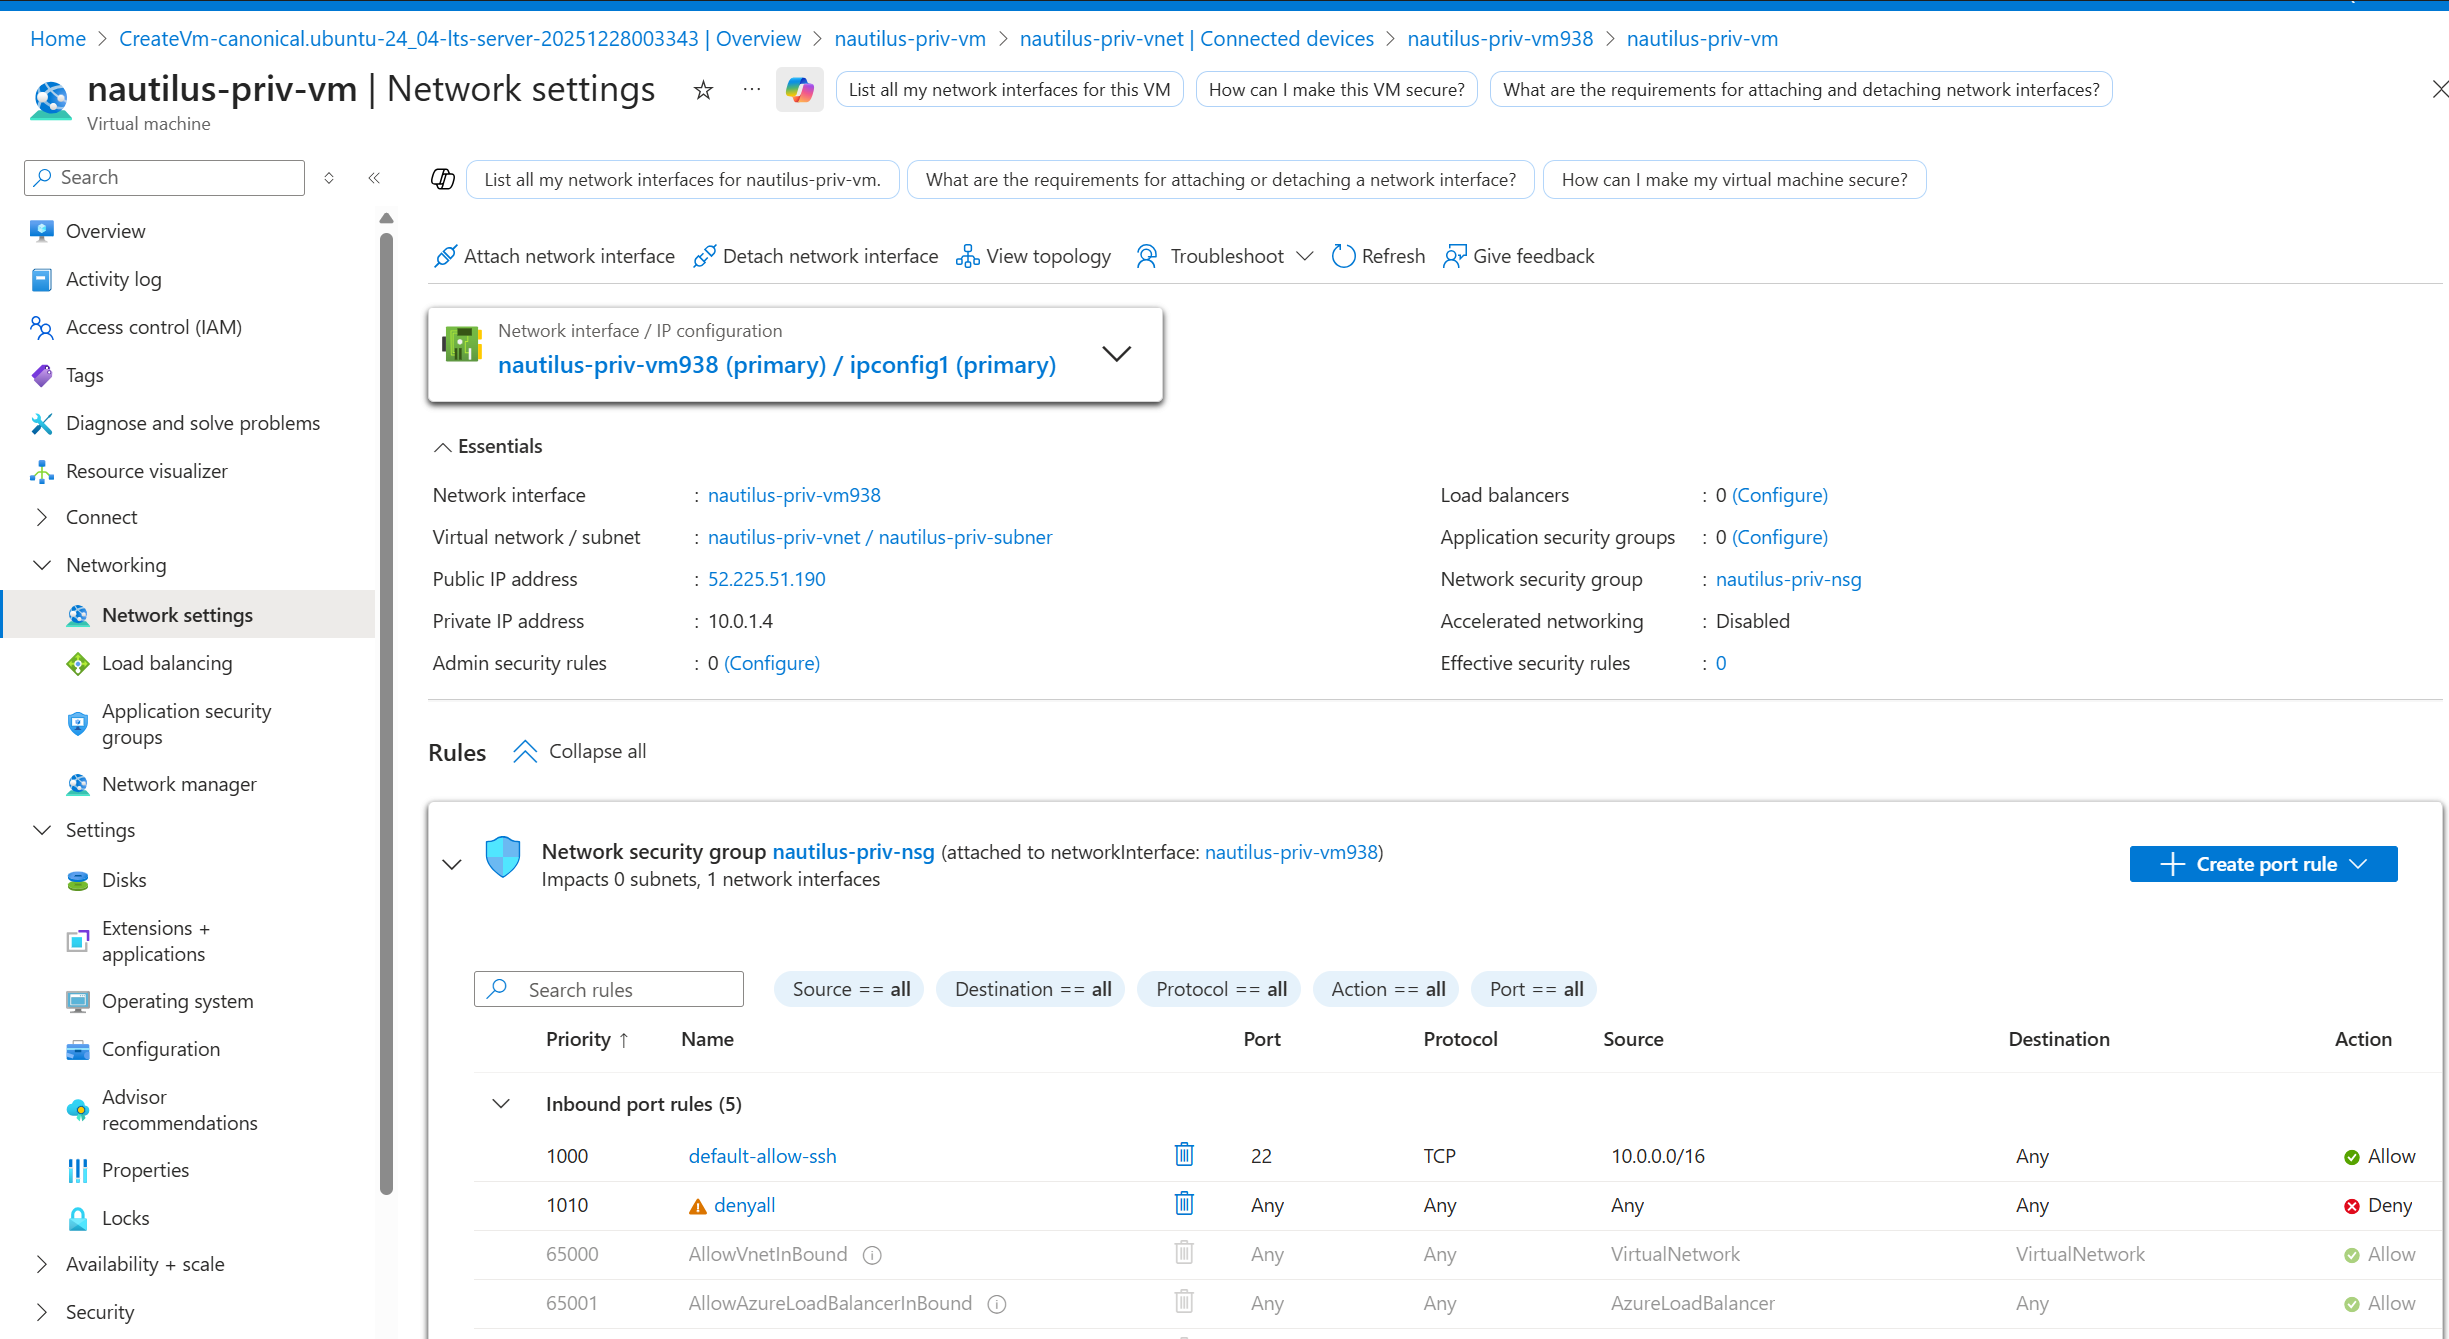Viewport: 2449px width, 1339px height.
Task: Open Disks under Settings
Action: click(x=124, y=880)
